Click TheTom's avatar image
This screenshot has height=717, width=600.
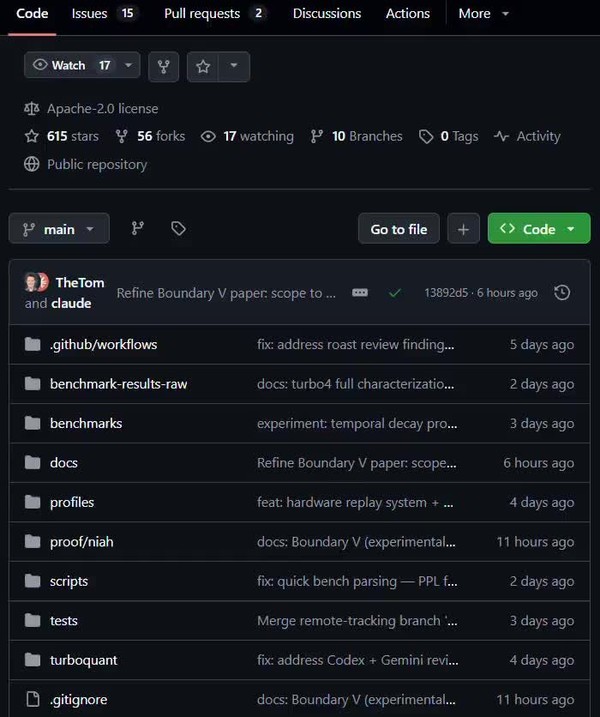[x=36, y=282]
